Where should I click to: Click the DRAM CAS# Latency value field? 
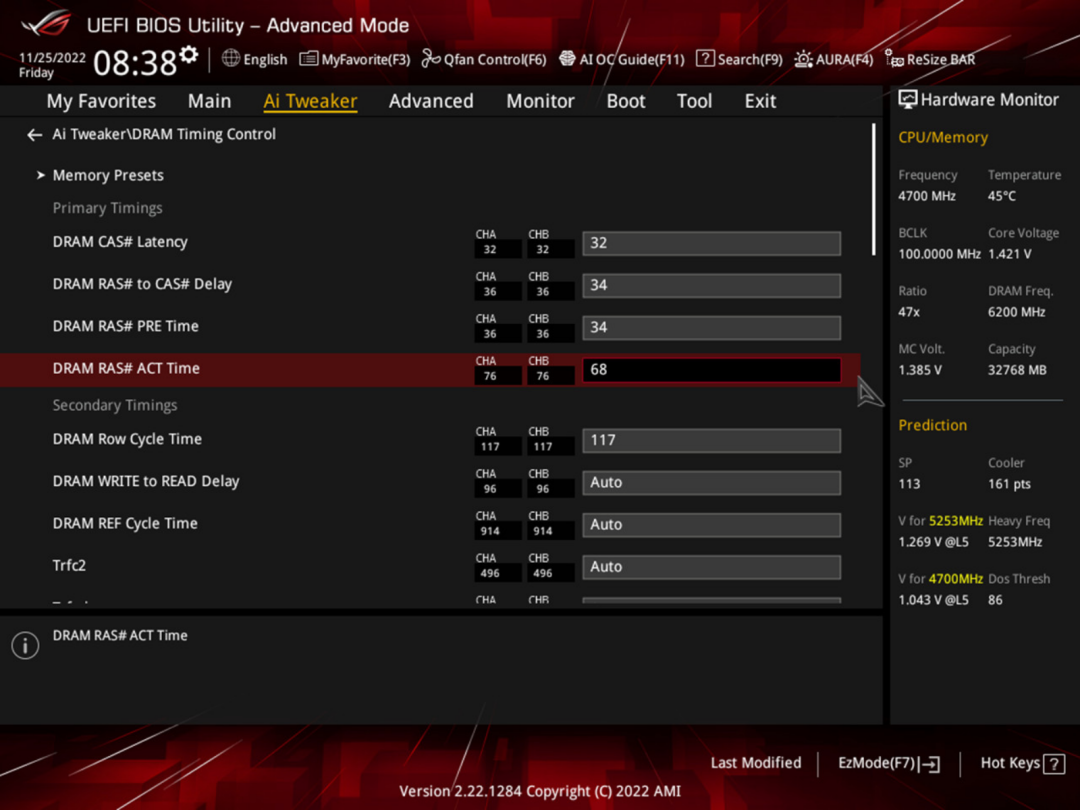point(712,243)
